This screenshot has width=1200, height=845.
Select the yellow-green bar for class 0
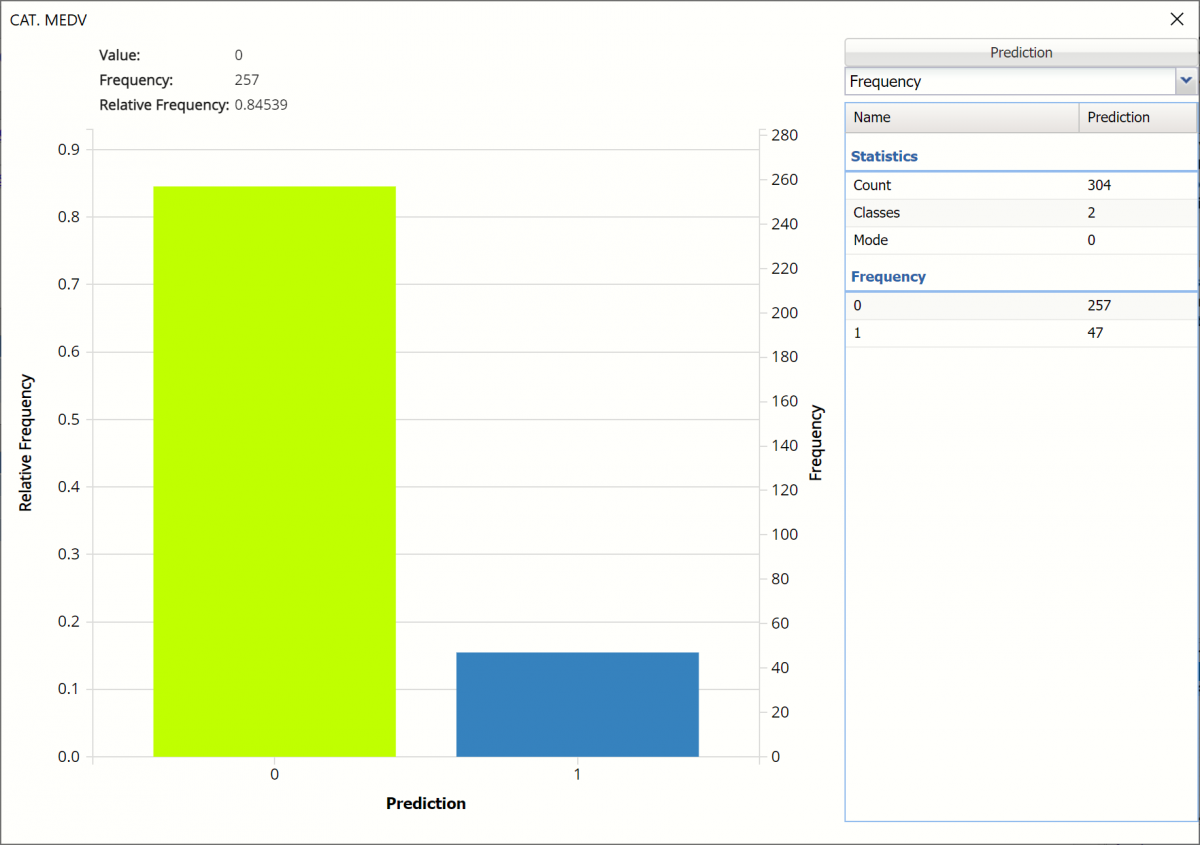click(274, 470)
